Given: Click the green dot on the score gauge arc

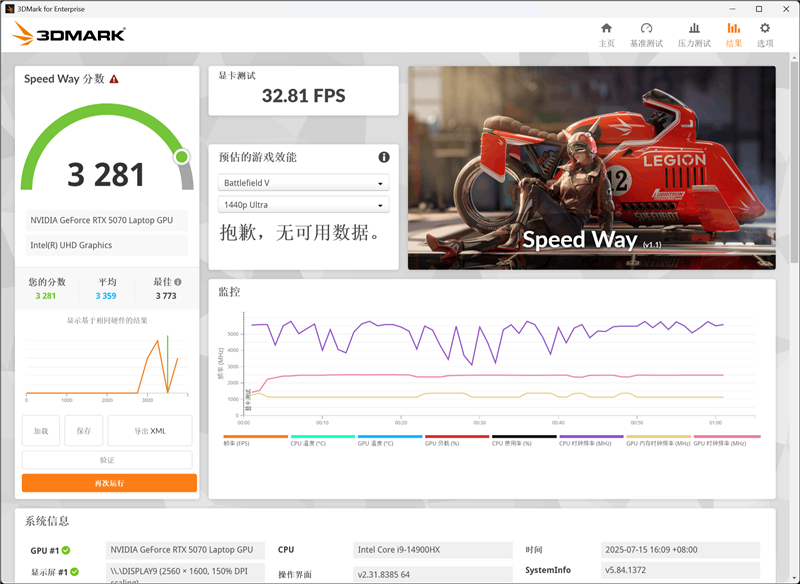Looking at the screenshot, I should pyautogui.click(x=180, y=156).
